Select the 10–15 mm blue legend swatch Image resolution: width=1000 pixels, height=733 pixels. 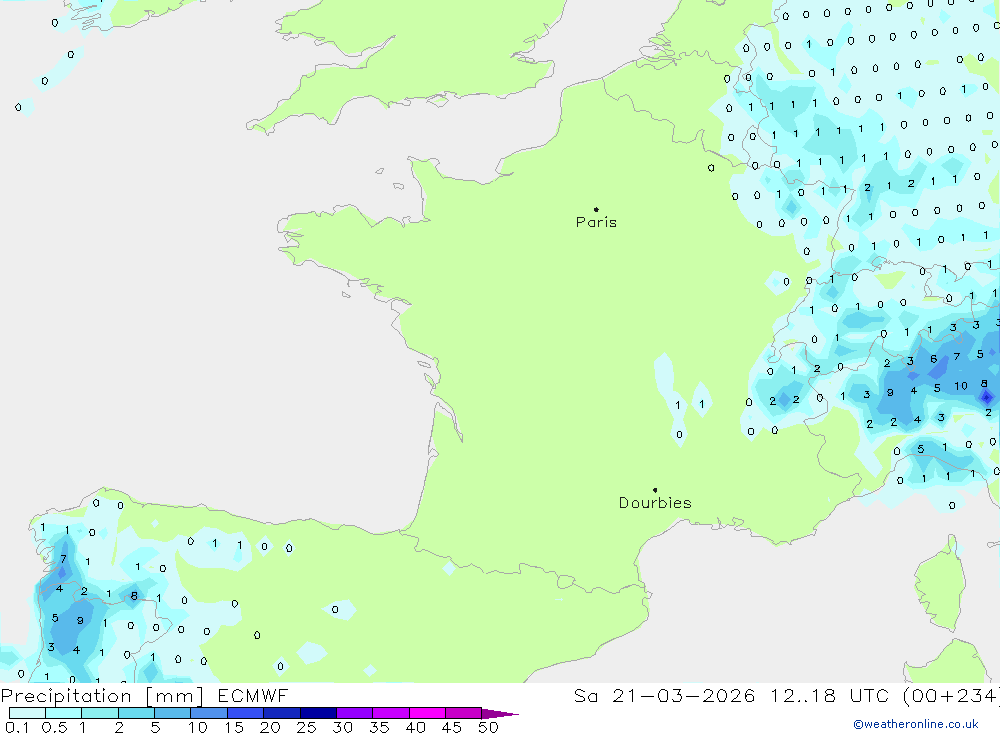[x=209, y=713]
